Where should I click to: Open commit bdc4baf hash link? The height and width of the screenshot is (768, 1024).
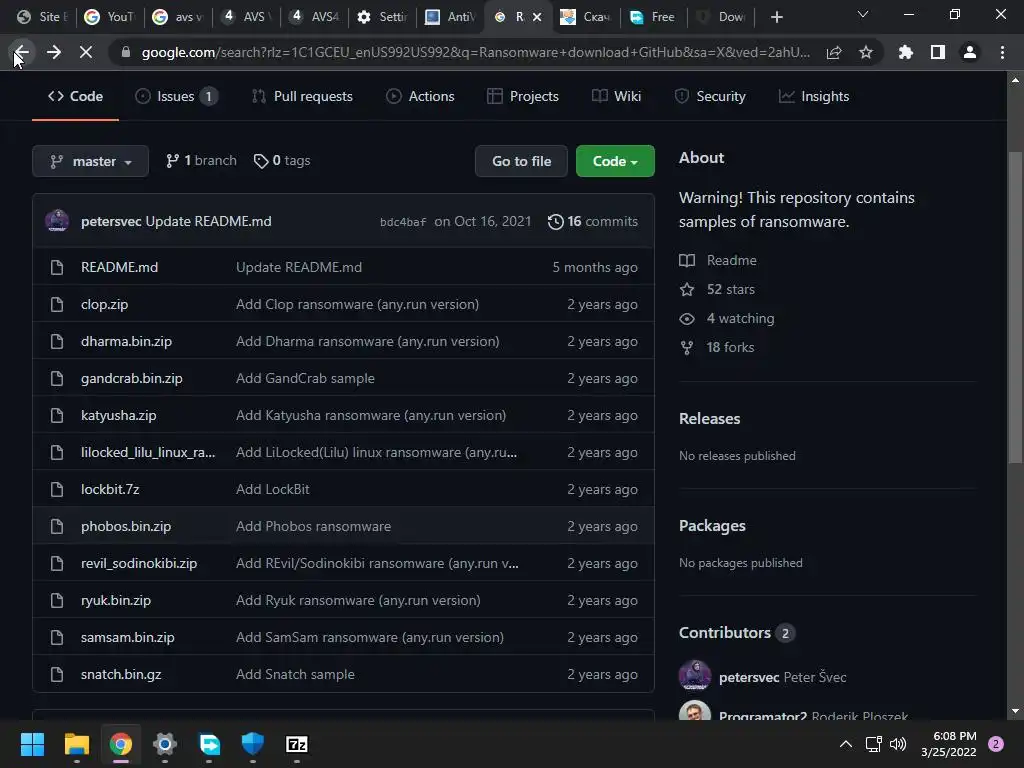tap(403, 222)
